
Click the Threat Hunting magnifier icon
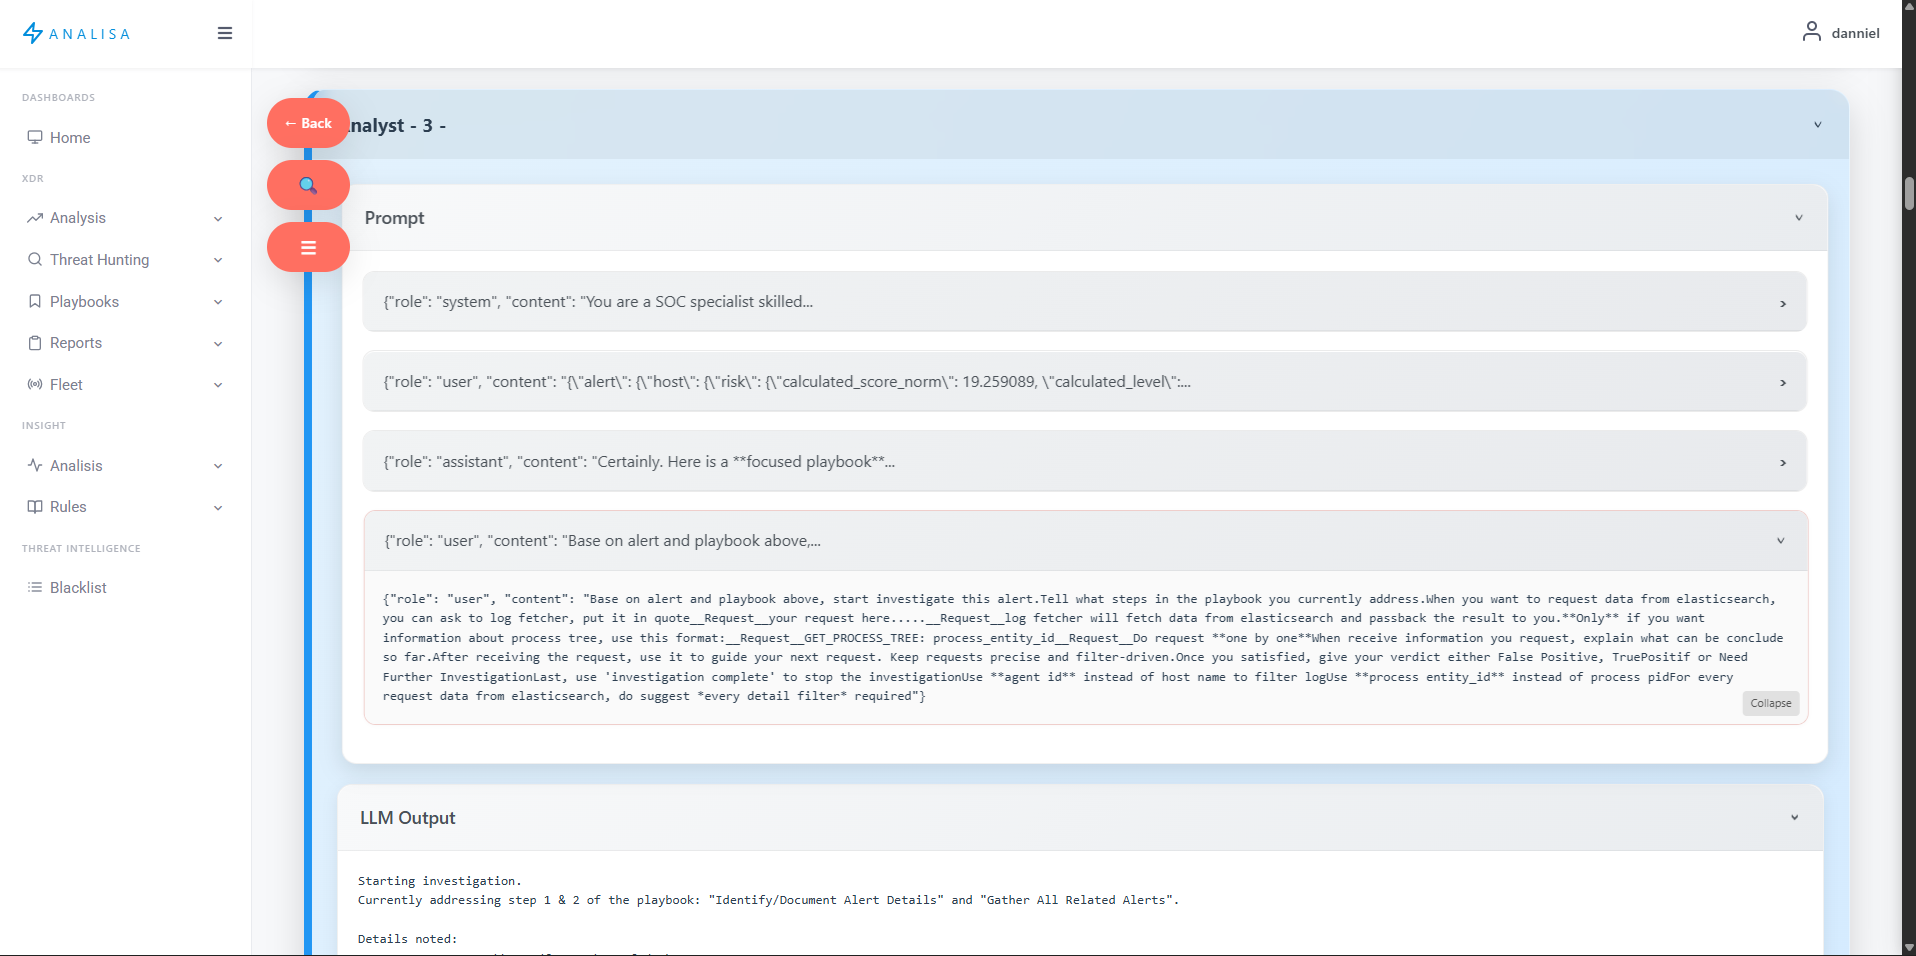tap(35, 260)
